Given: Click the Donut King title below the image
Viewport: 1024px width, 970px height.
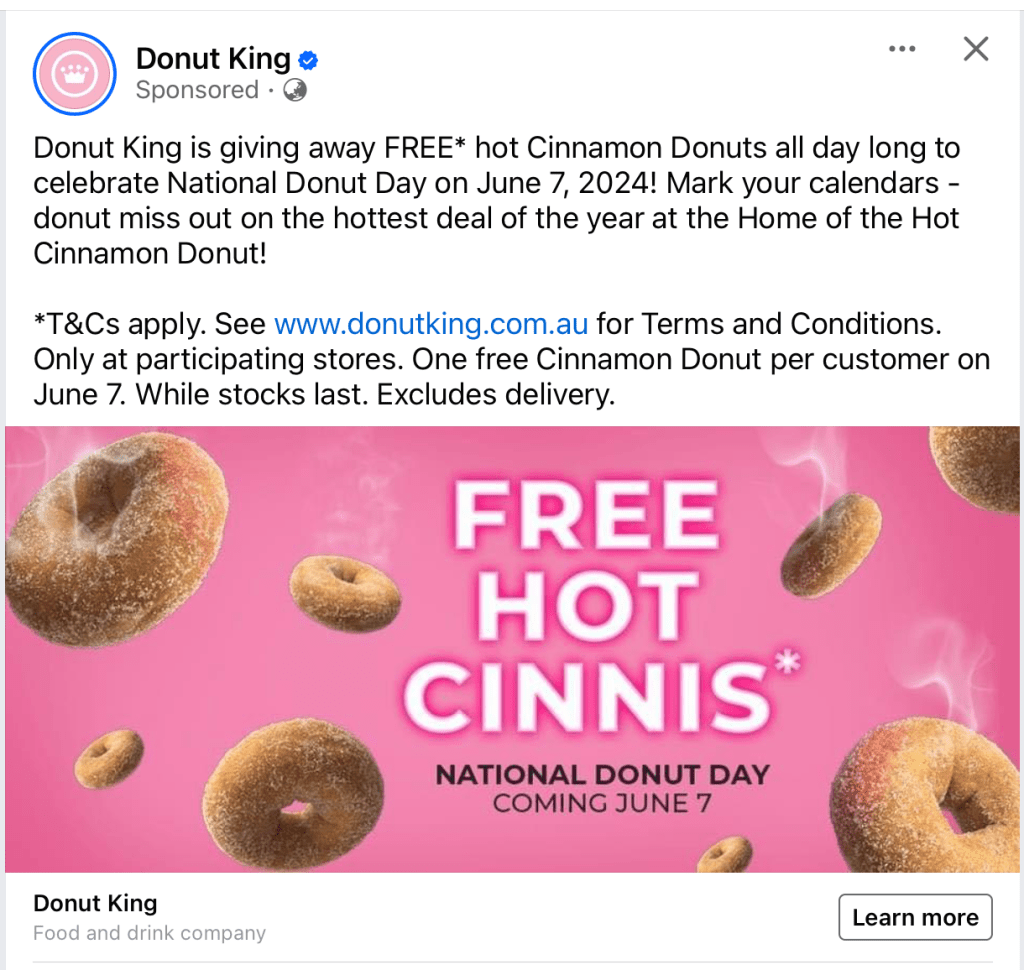Looking at the screenshot, I should [95, 903].
